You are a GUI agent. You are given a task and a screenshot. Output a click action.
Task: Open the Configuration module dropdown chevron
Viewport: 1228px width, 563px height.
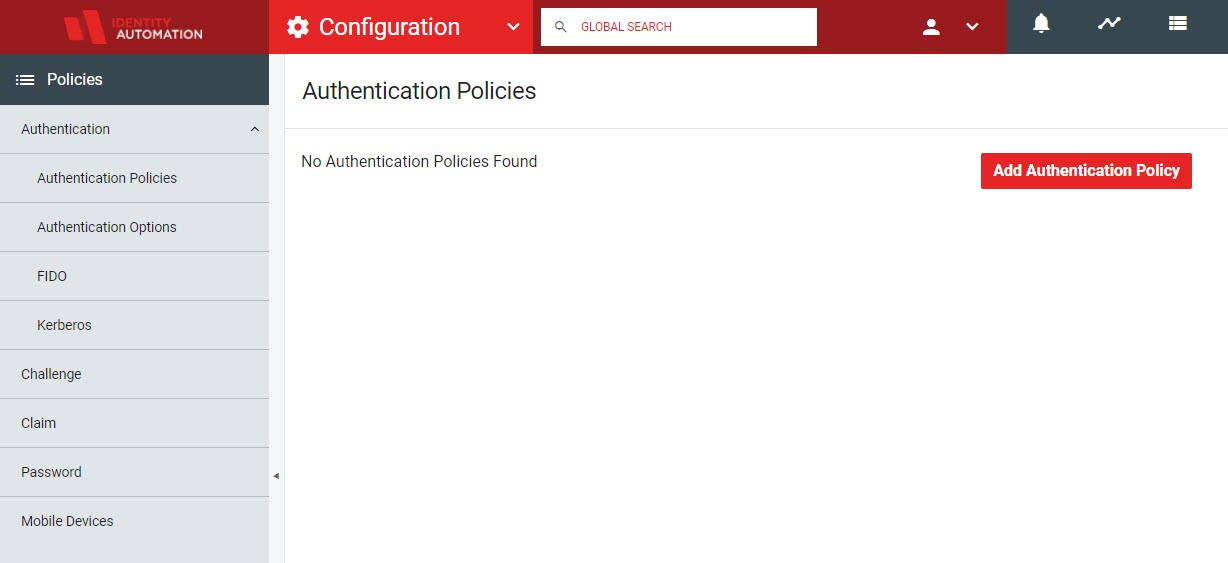[x=514, y=27]
